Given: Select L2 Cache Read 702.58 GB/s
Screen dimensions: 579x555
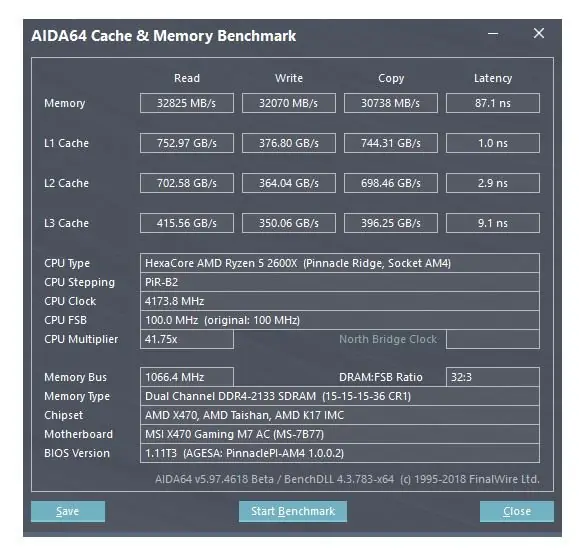Looking at the screenshot, I should 187,183.
